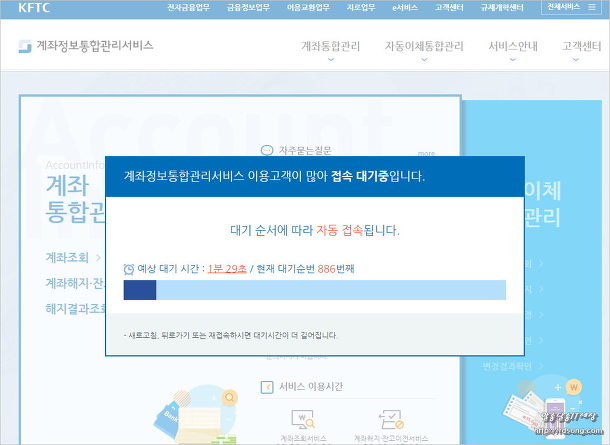
Task: Click the 계좌조회서비스 monitor icon
Action: tap(298, 418)
